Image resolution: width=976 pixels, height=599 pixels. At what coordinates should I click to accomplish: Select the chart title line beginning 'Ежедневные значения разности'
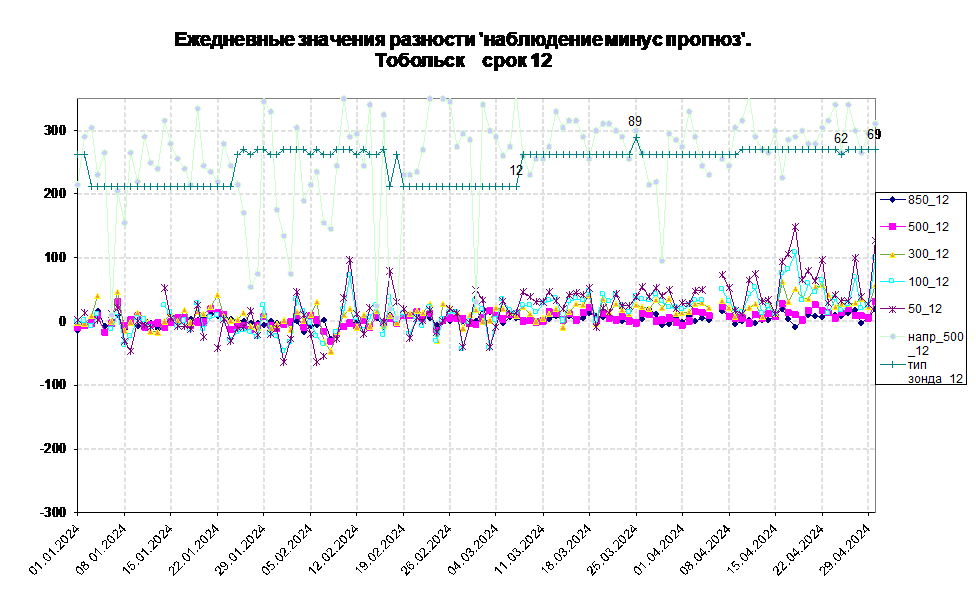coord(462,40)
